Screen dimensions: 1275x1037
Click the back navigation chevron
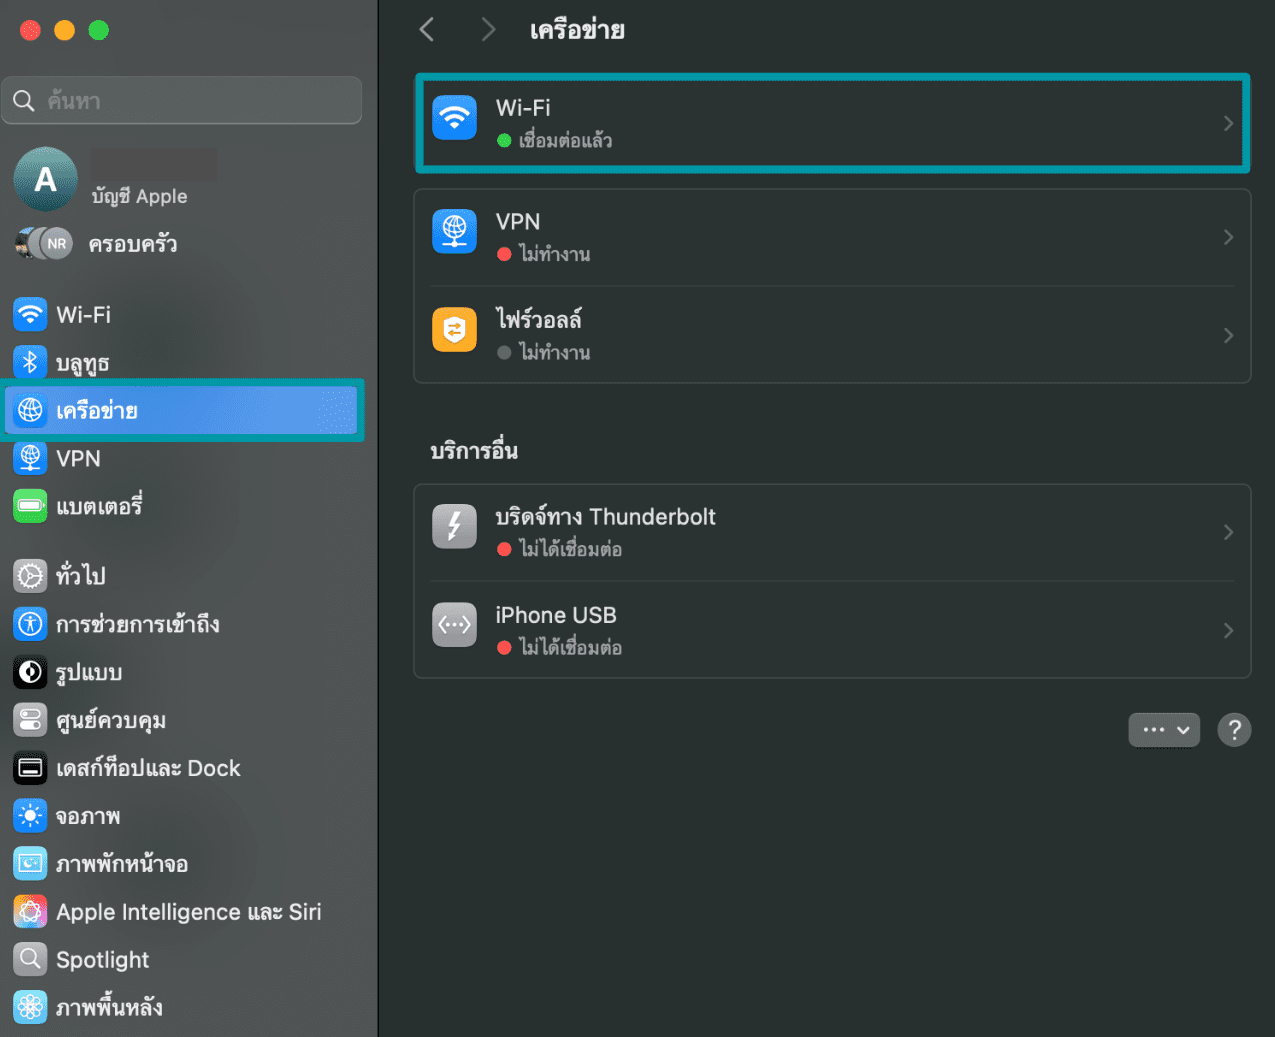(x=426, y=29)
